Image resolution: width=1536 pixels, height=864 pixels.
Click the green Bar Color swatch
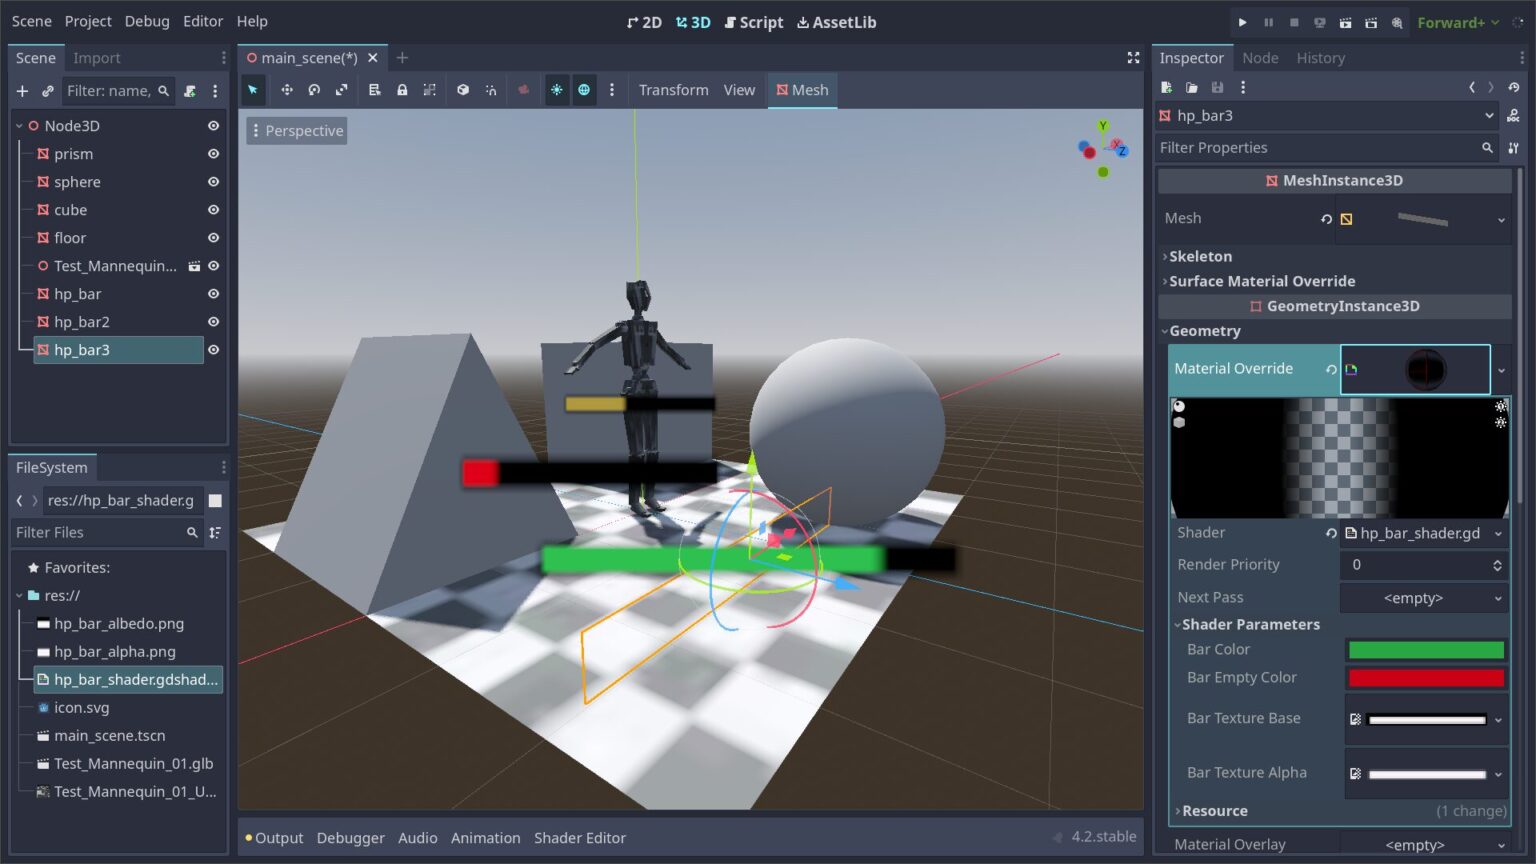point(1424,649)
